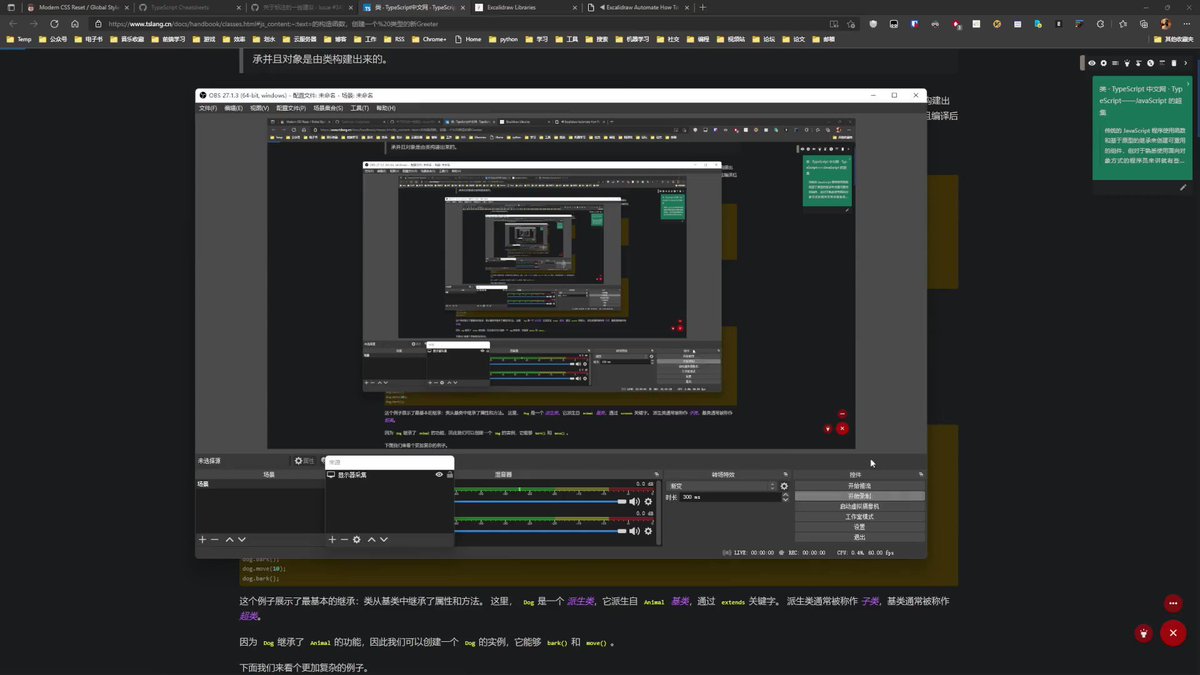Move the scene down in OBS
The image size is (1200, 675).
point(242,539)
